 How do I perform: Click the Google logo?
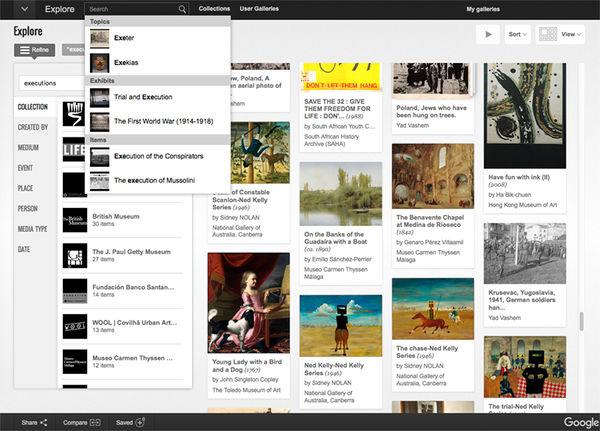[x=579, y=422]
